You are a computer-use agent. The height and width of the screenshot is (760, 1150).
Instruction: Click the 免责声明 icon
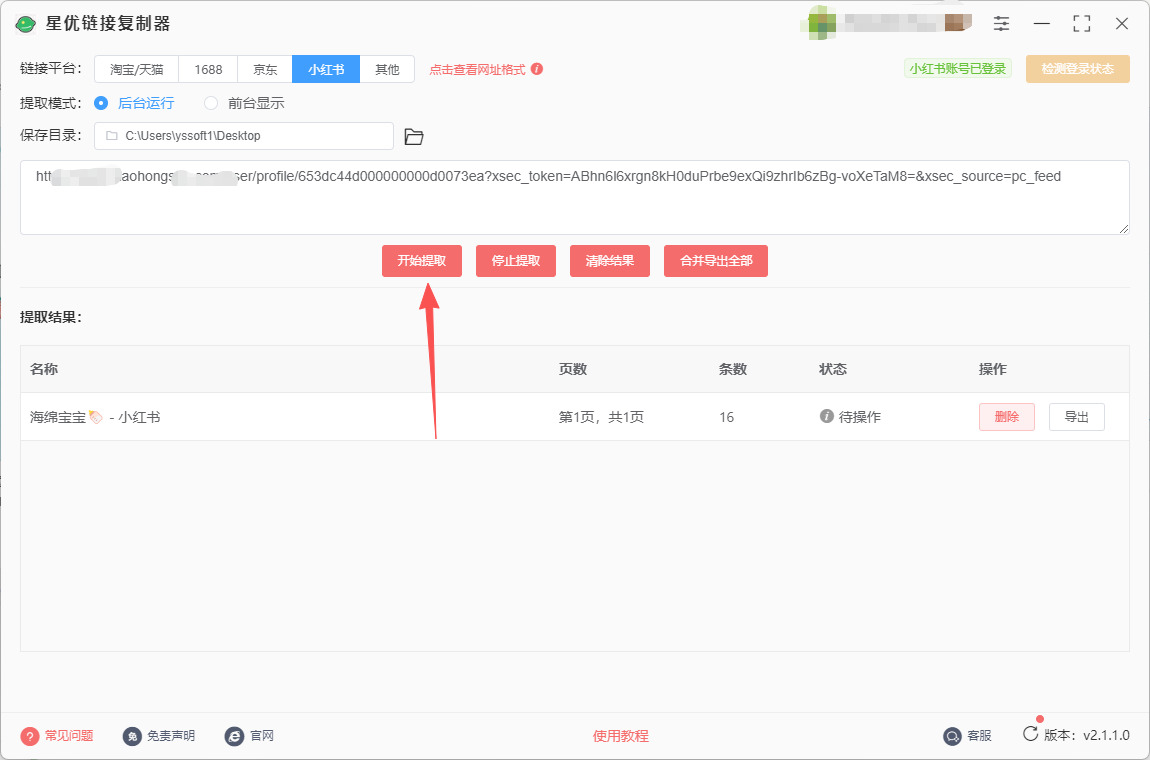(x=132, y=736)
